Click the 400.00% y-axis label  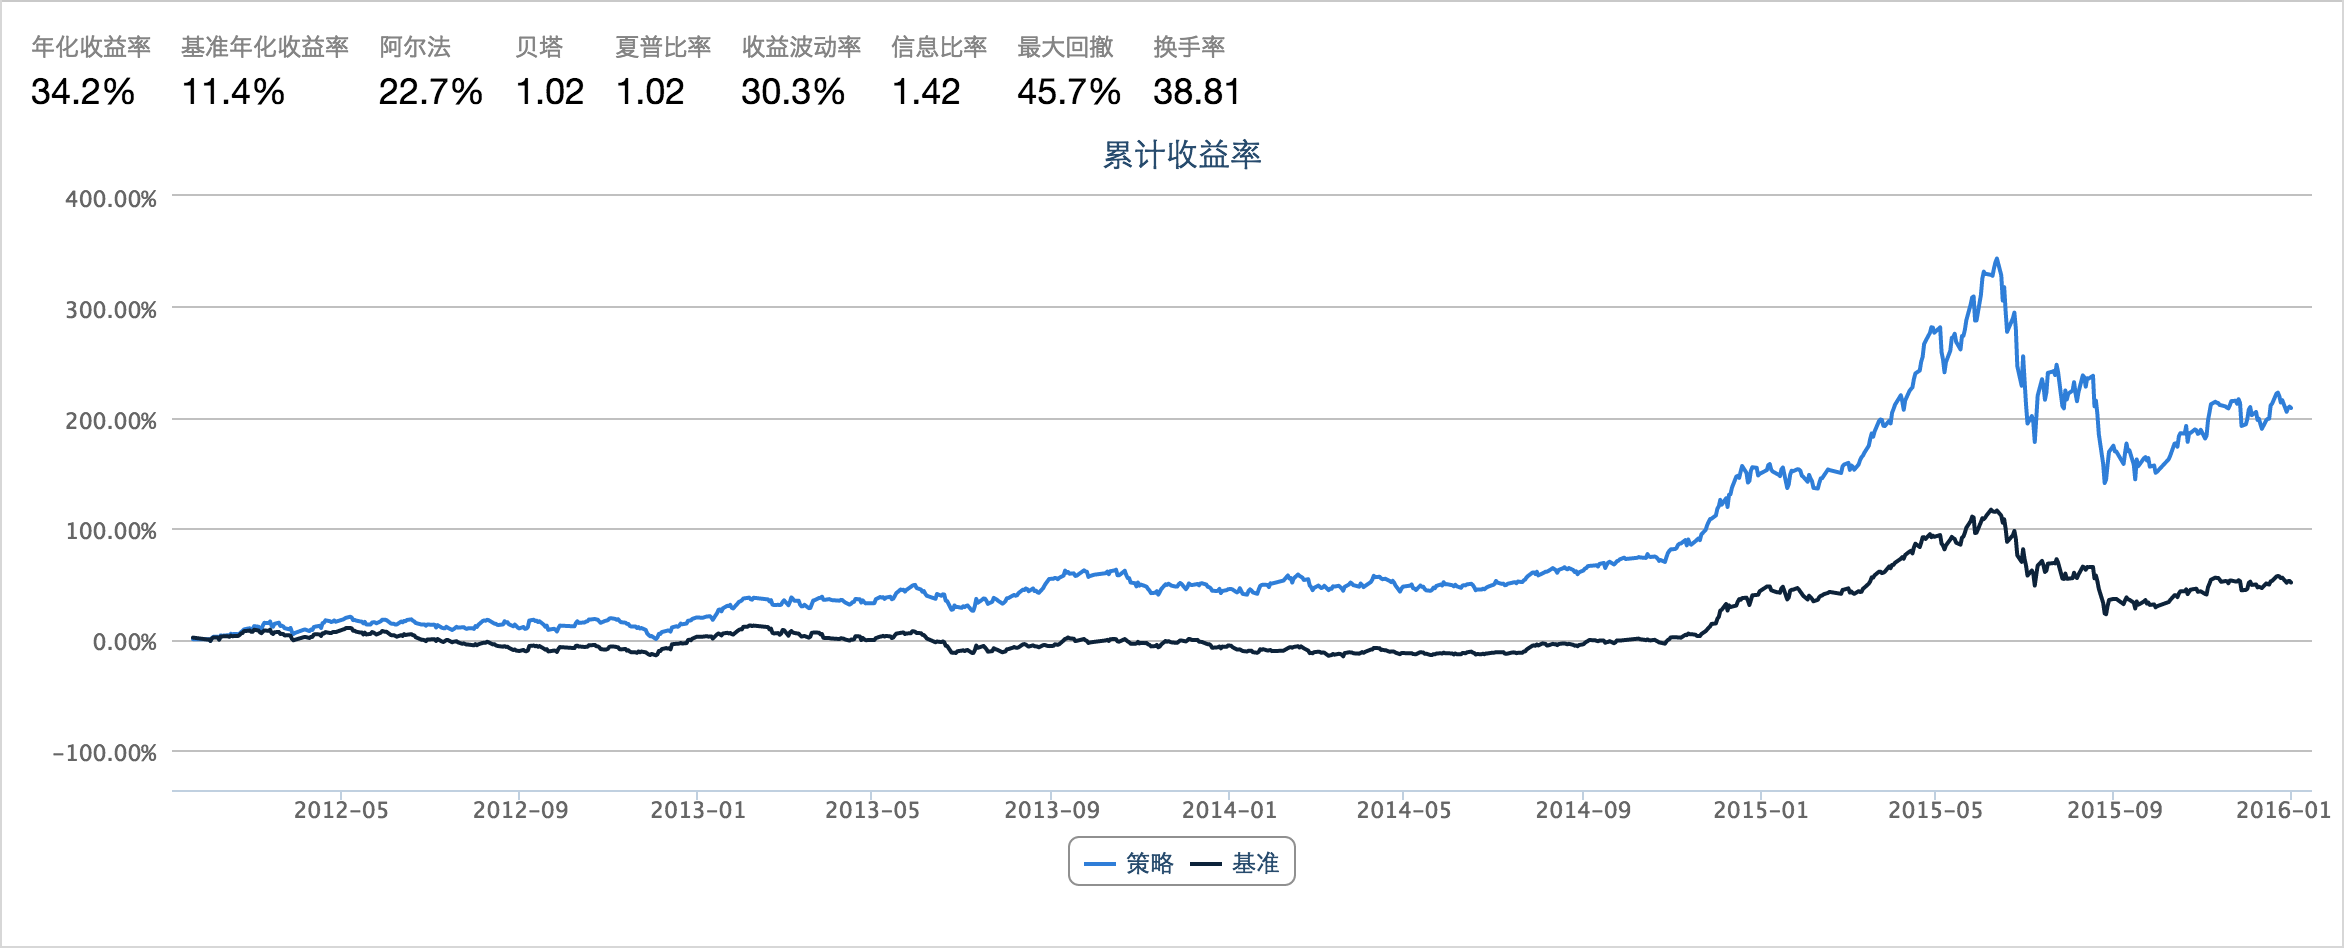[111, 199]
